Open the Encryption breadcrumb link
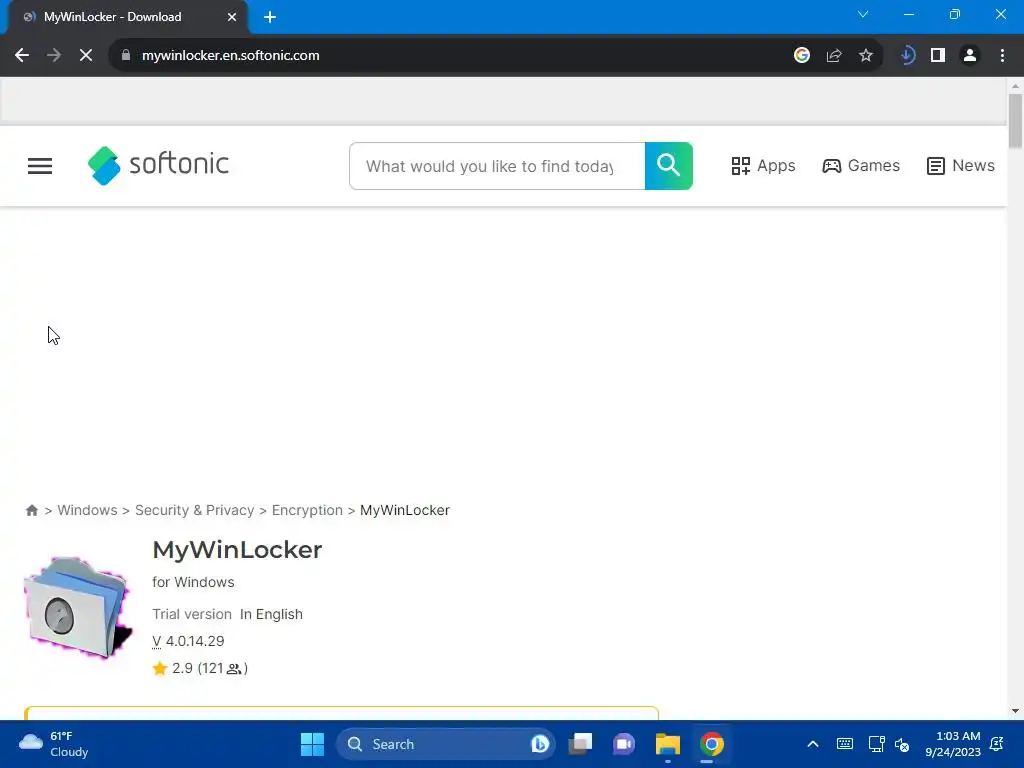Screen dimensions: 1024x768 click(307, 510)
